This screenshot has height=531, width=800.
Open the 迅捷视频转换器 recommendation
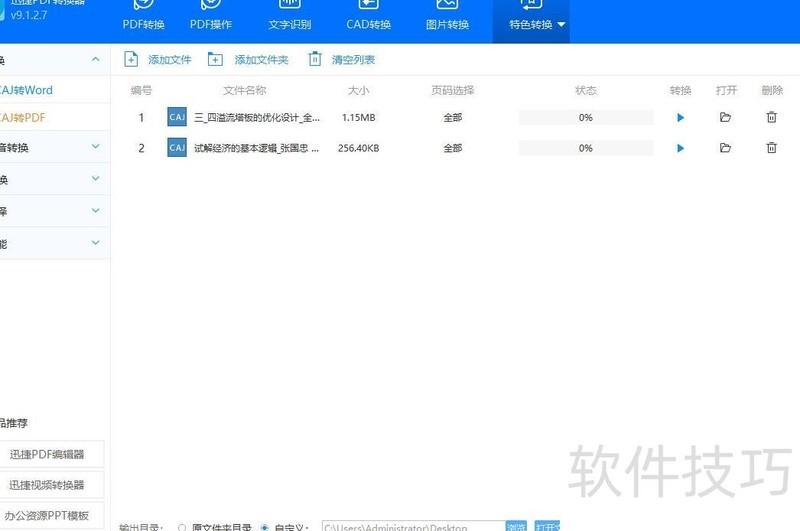pos(47,485)
